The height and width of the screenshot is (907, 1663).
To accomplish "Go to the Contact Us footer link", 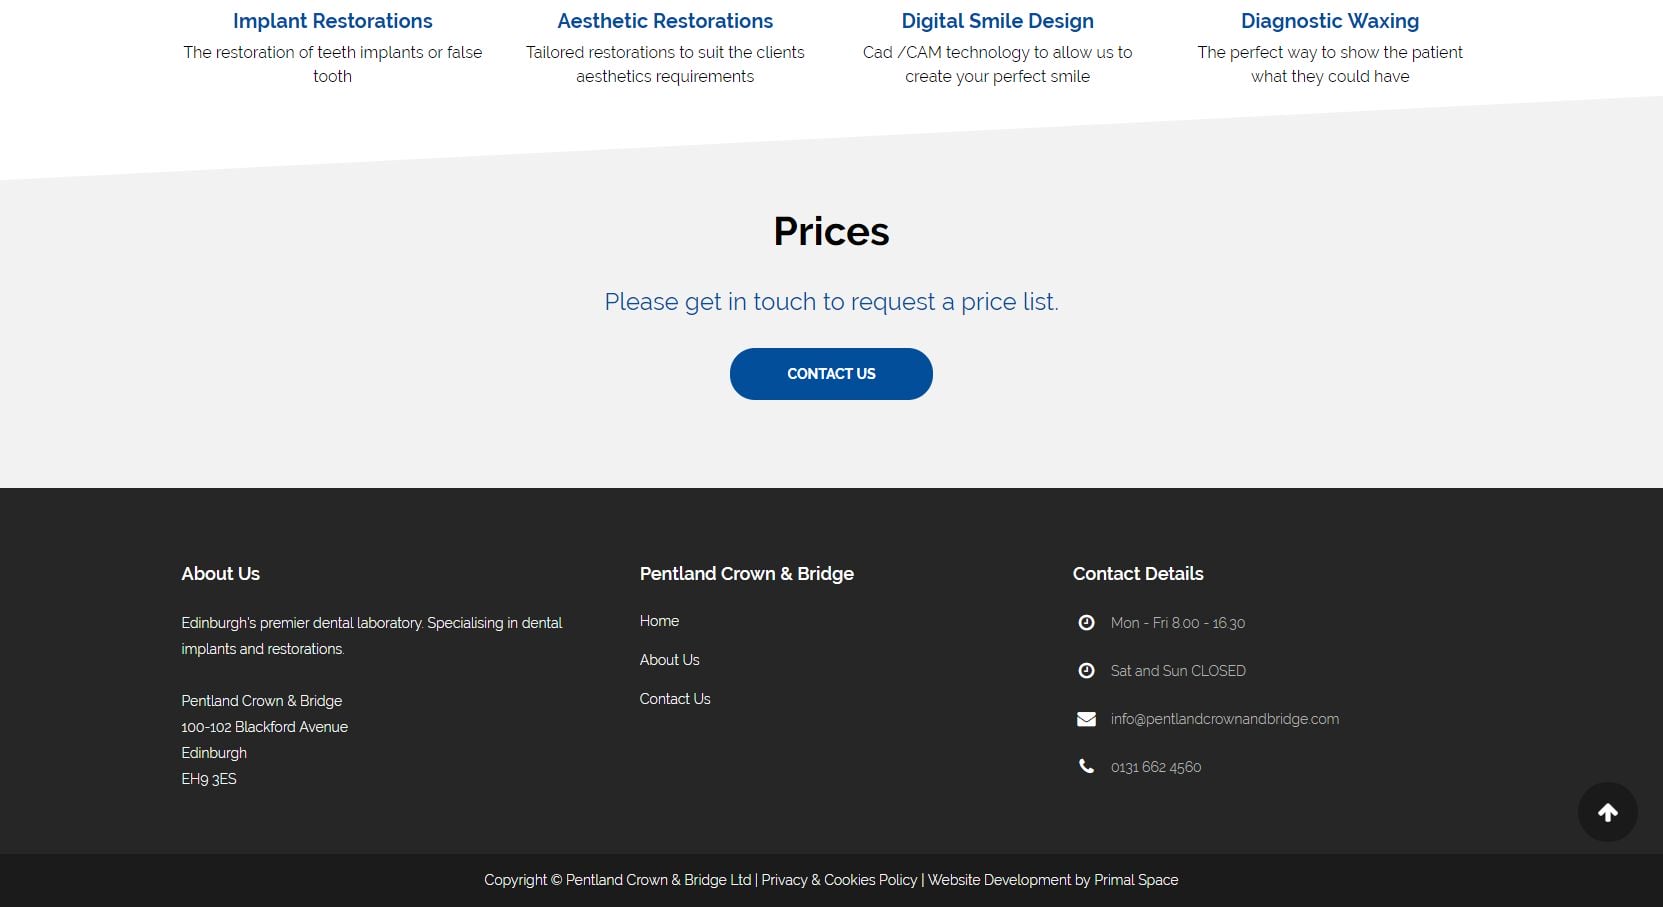I will [x=675, y=699].
